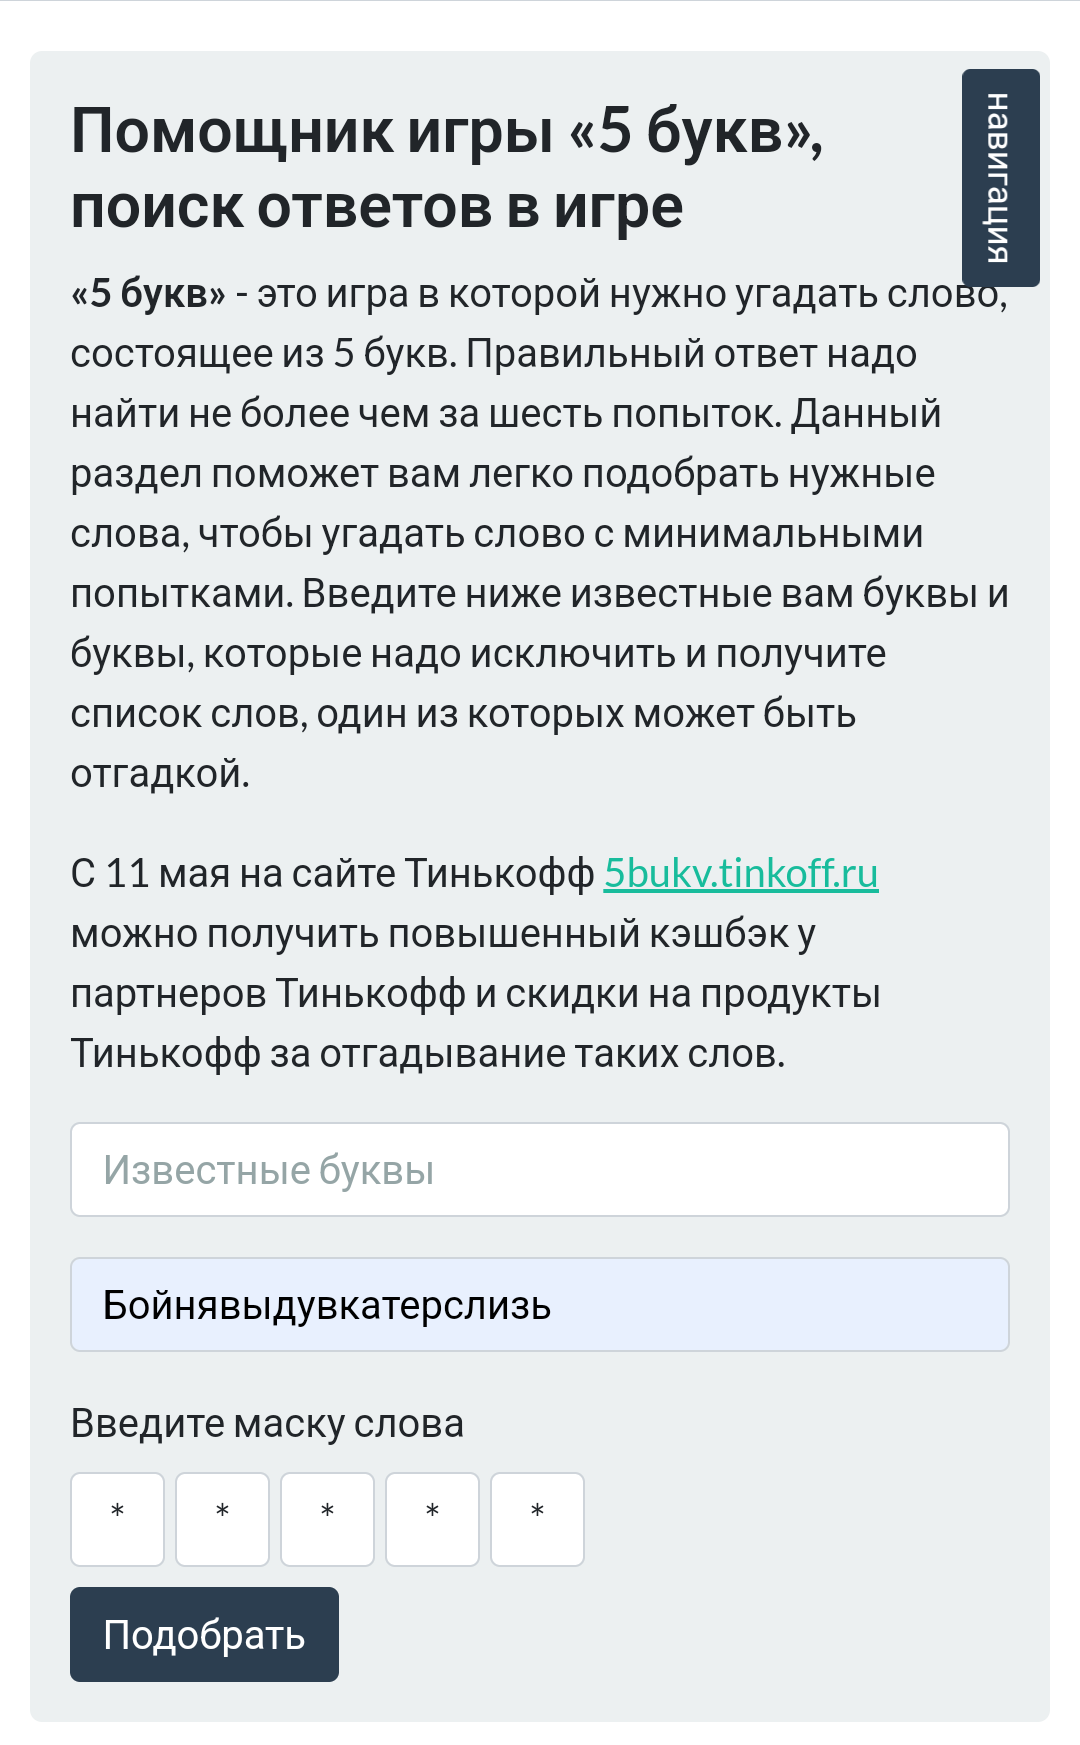
Task: Follow the 5bukv.tinkoff.ru link
Action: click(x=741, y=873)
